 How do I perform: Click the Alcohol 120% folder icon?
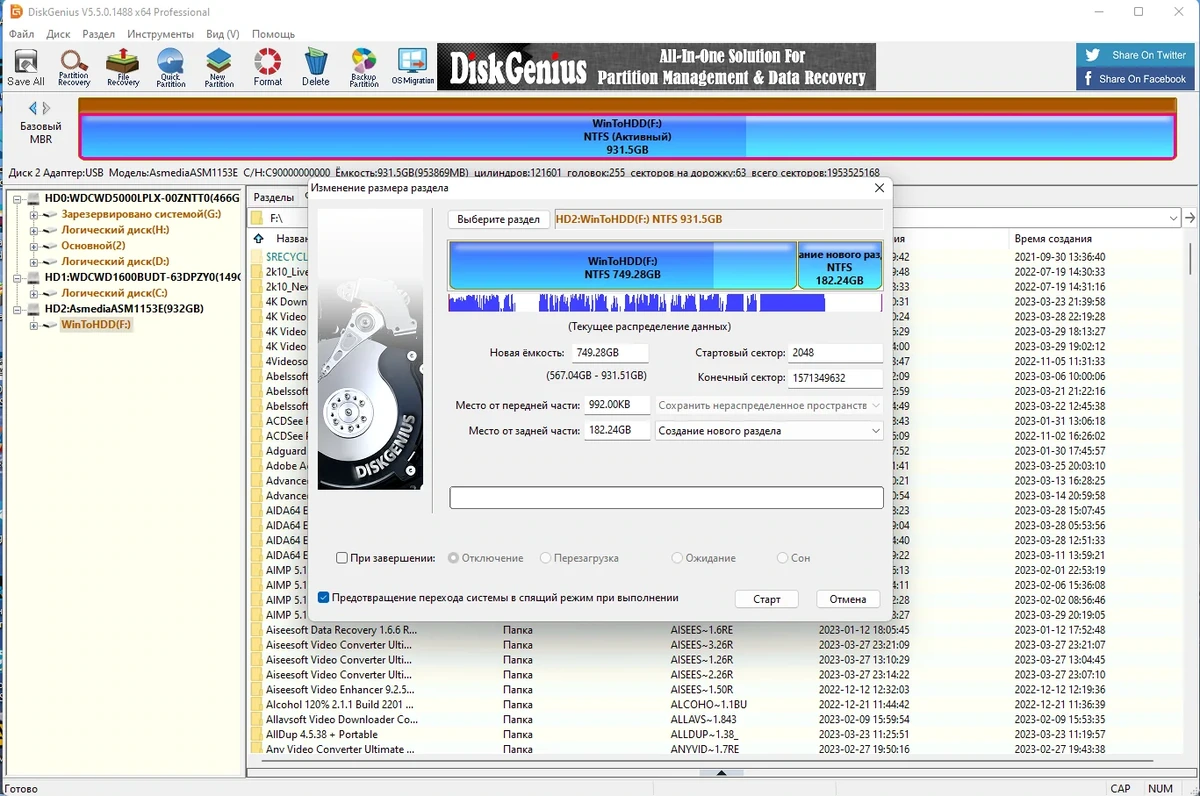[257, 704]
